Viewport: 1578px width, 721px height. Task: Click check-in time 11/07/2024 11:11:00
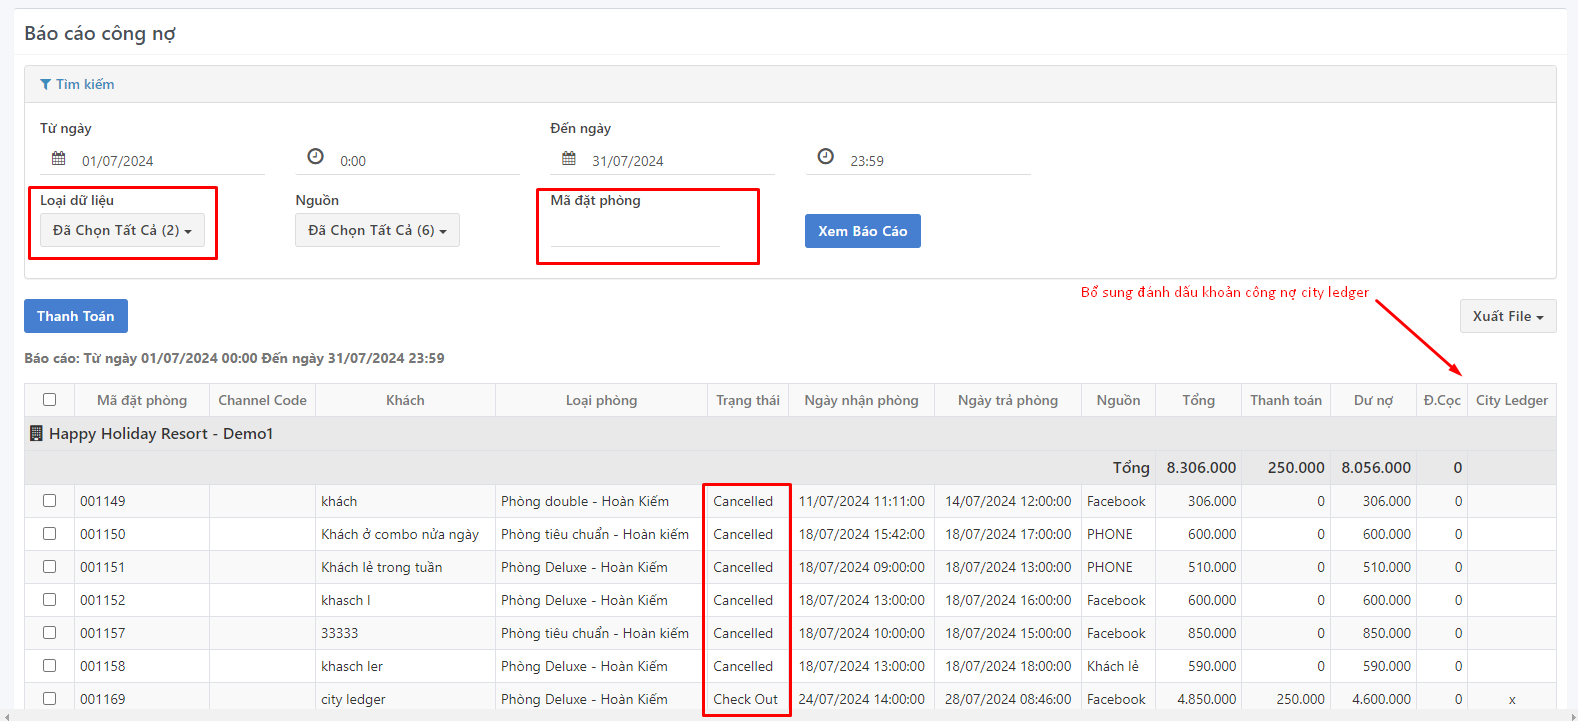(861, 501)
